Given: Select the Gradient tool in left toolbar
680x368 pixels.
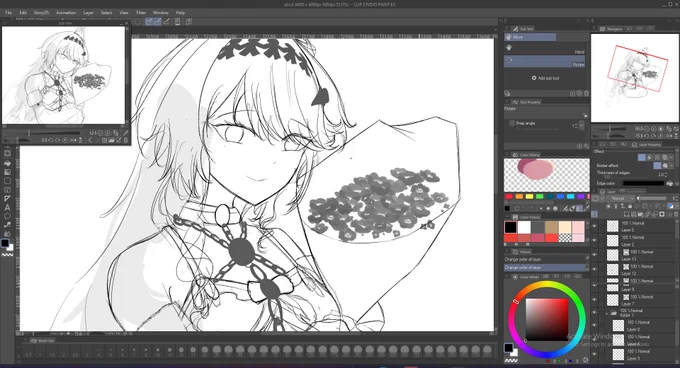Looking at the screenshot, I should pyautogui.click(x=7, y=172).
